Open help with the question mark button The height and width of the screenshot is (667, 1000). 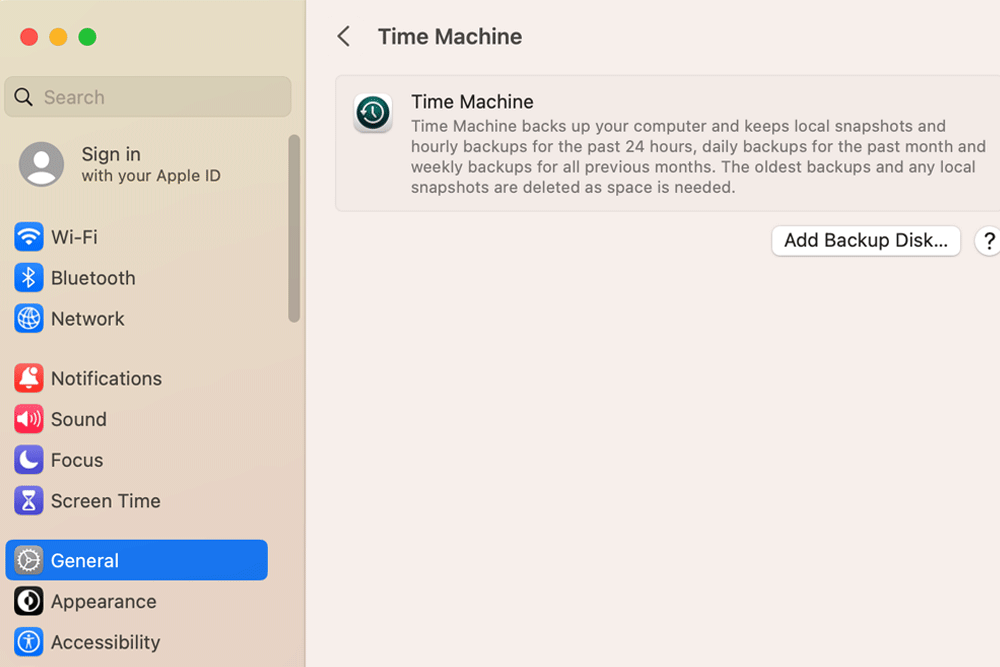tap(988, 241)
